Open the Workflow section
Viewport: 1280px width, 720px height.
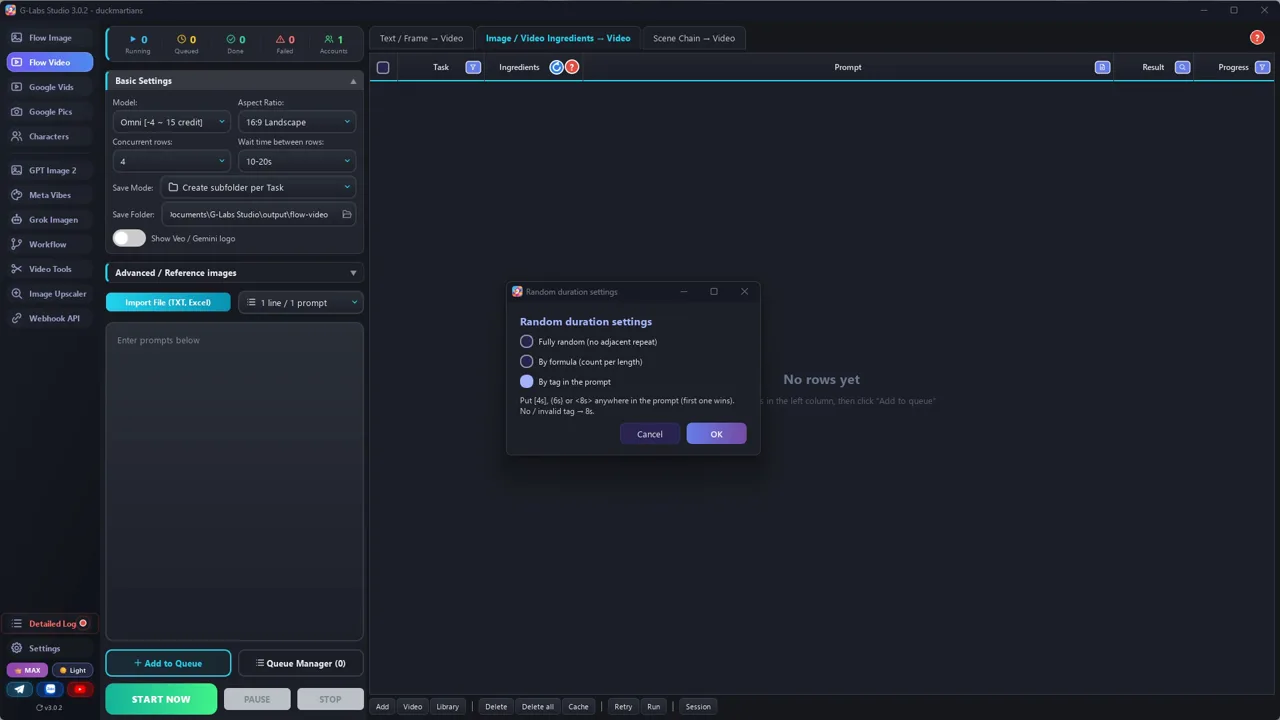pyautogui.click(x=50, y=244)
